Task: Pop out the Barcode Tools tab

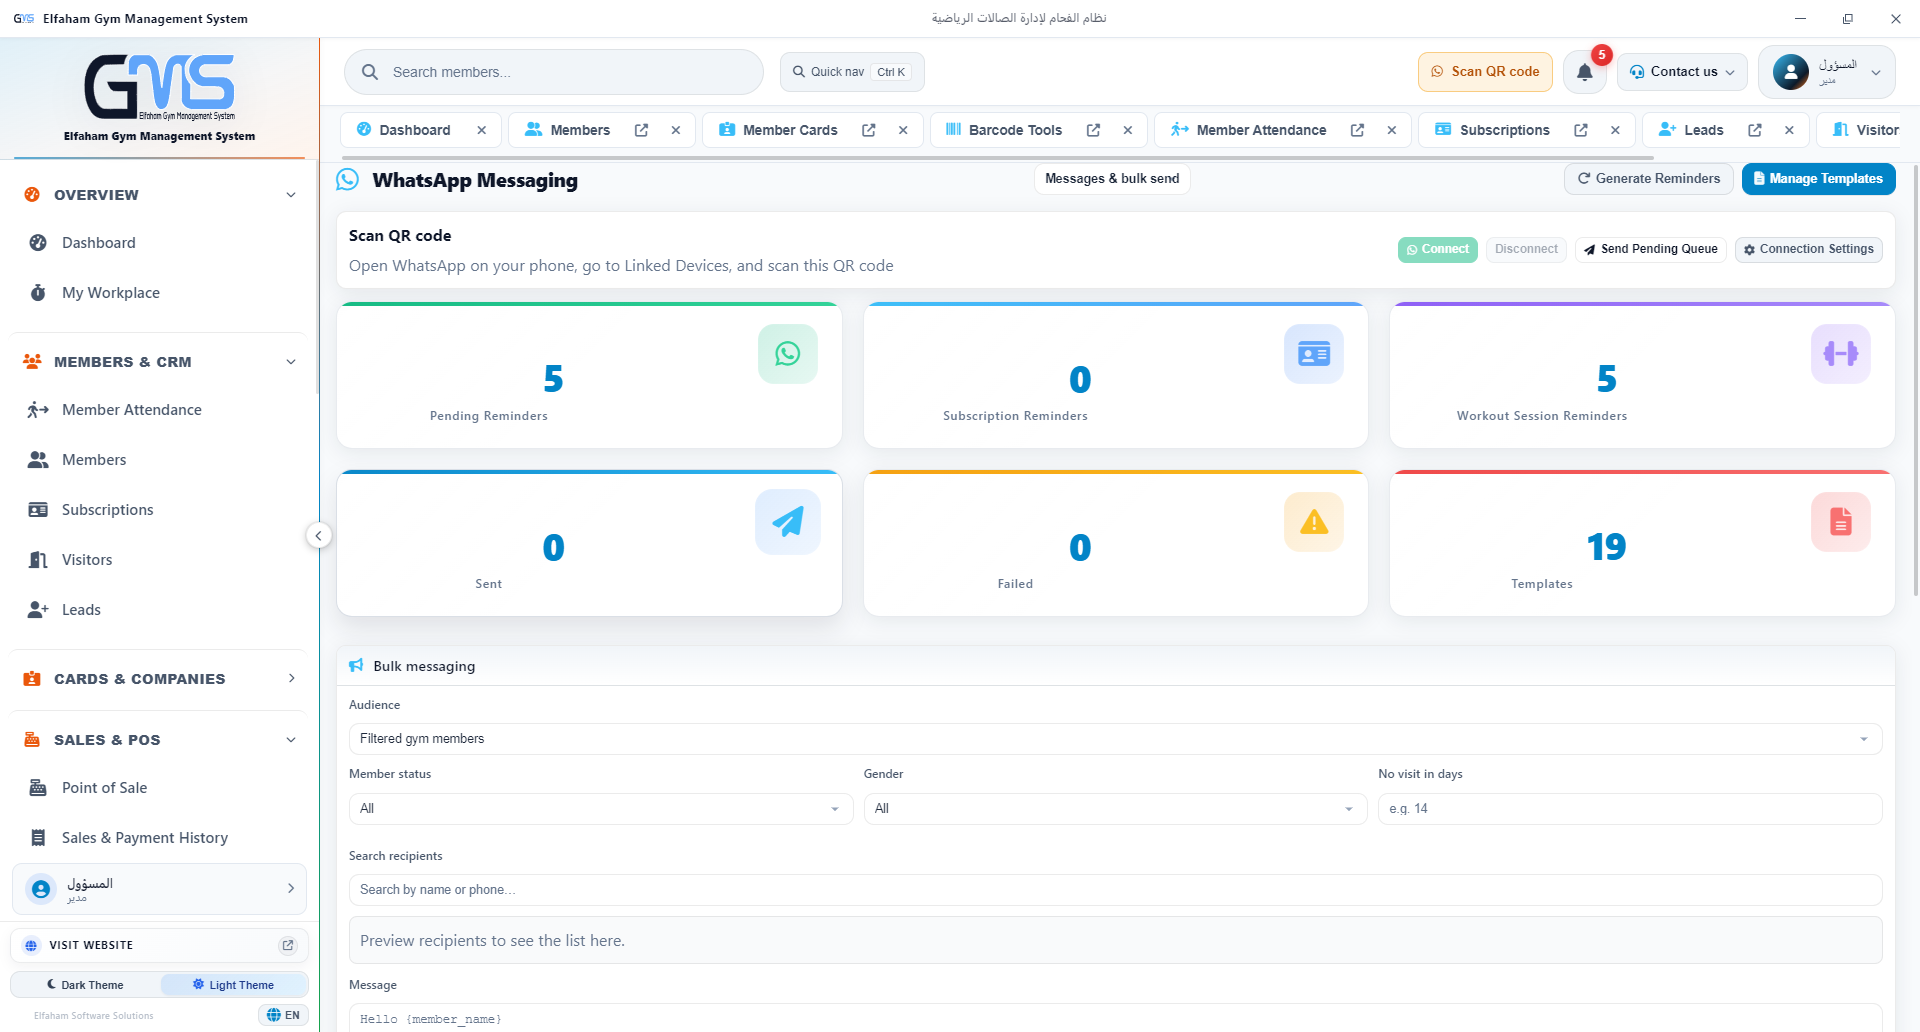Action: [1094, 130]
